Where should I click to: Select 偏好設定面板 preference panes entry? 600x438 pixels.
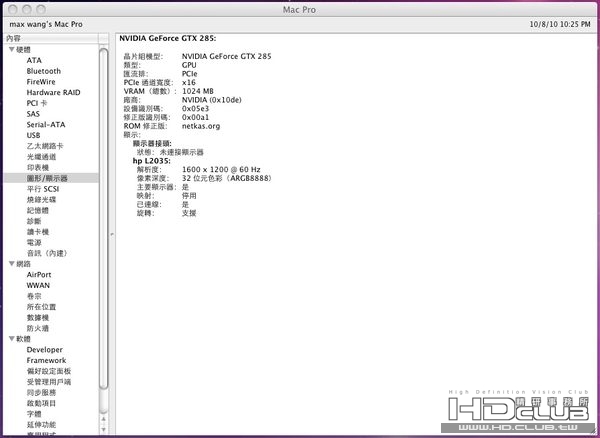click(x=49, y=371)
